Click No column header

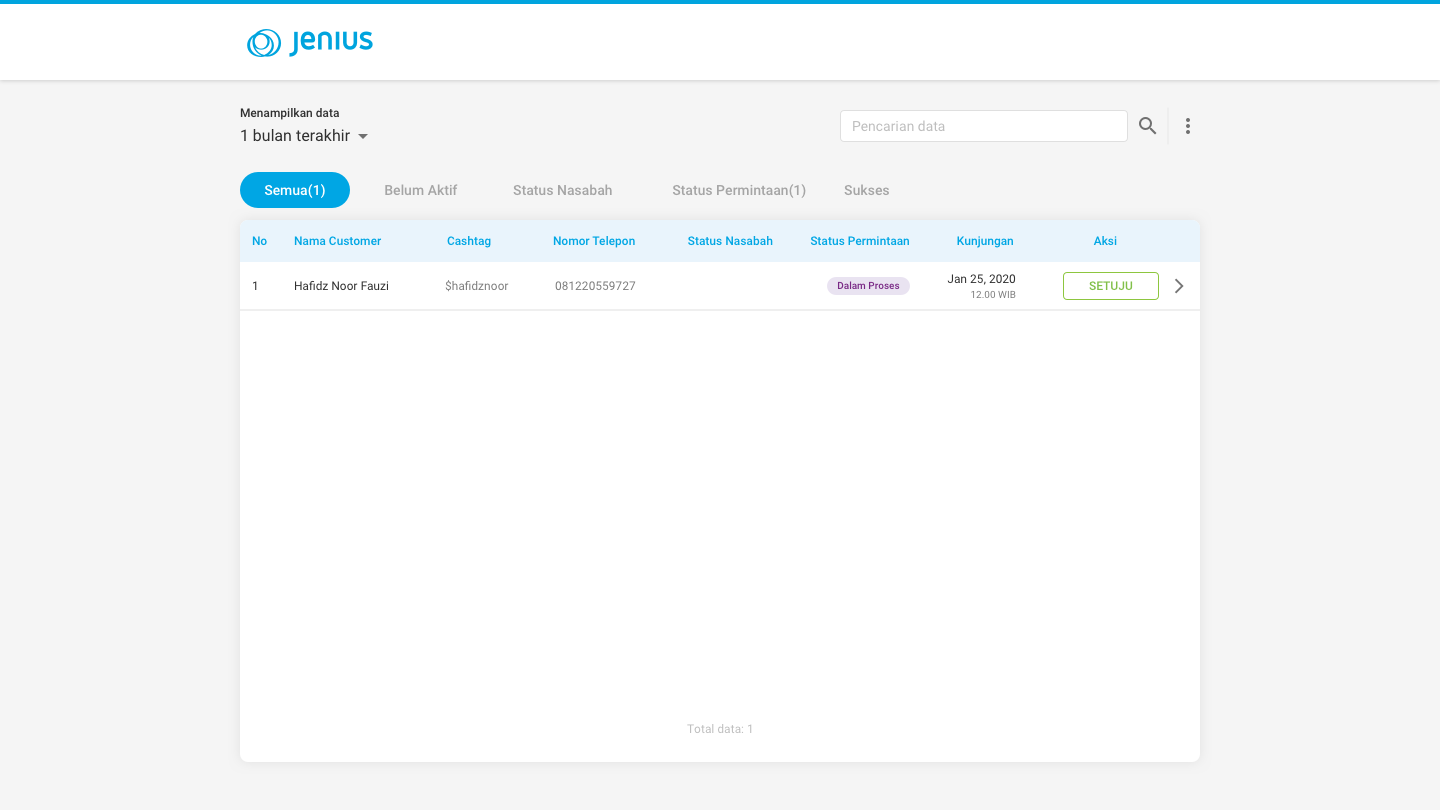tap(260, 241)
